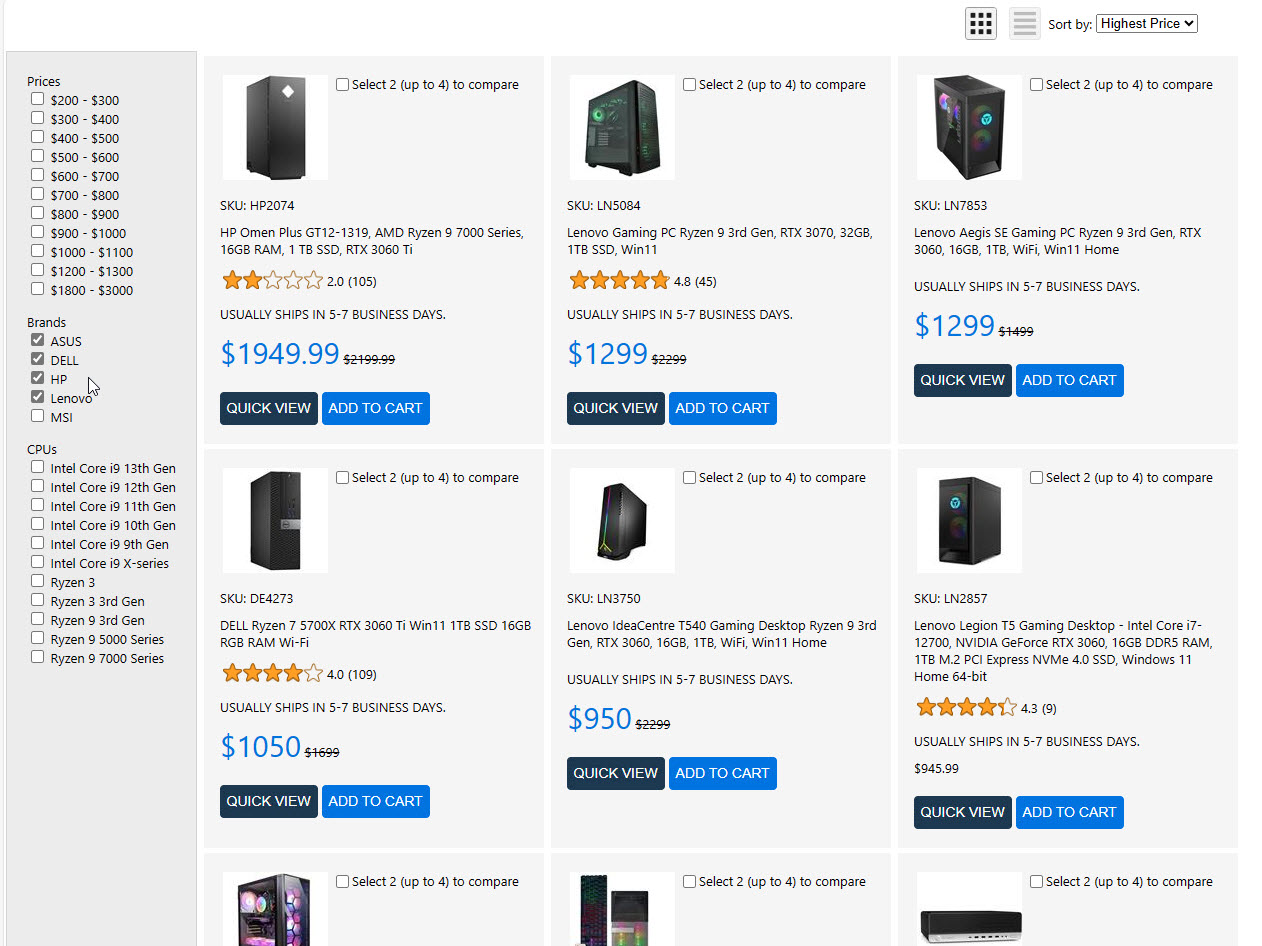Open the Lenovo IdeaCentre T540 image
The height and width of the screenshot is (946, 1262).
click(622, 521)
